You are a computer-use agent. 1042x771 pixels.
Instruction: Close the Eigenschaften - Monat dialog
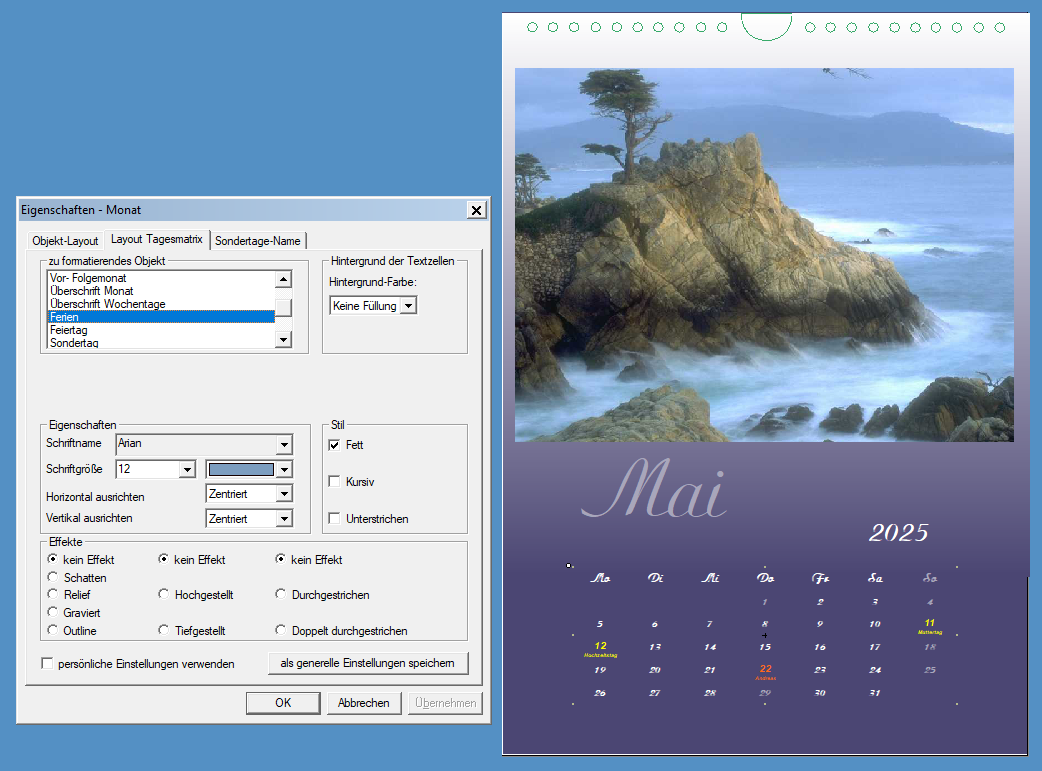click(x=476, y=210)
